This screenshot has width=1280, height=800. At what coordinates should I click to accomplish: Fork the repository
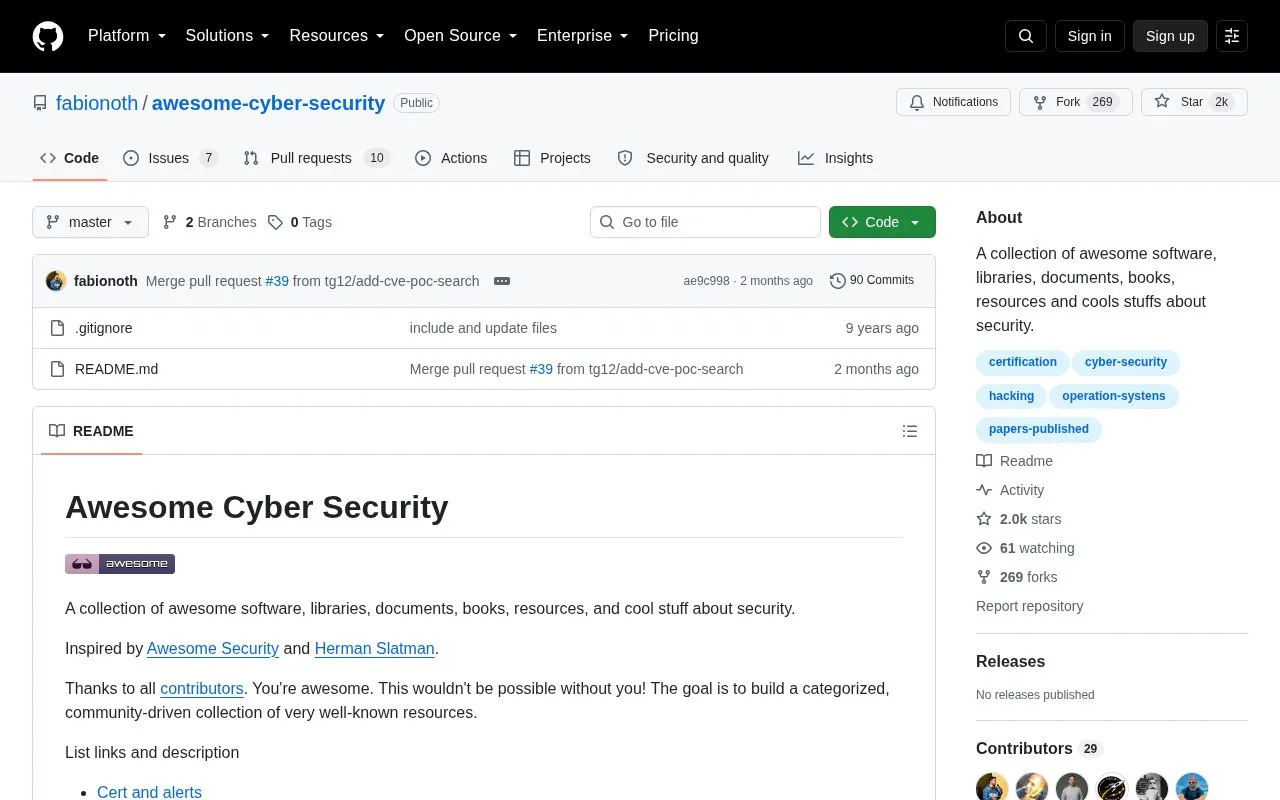pyautogui.click(x=1075, y=102)
